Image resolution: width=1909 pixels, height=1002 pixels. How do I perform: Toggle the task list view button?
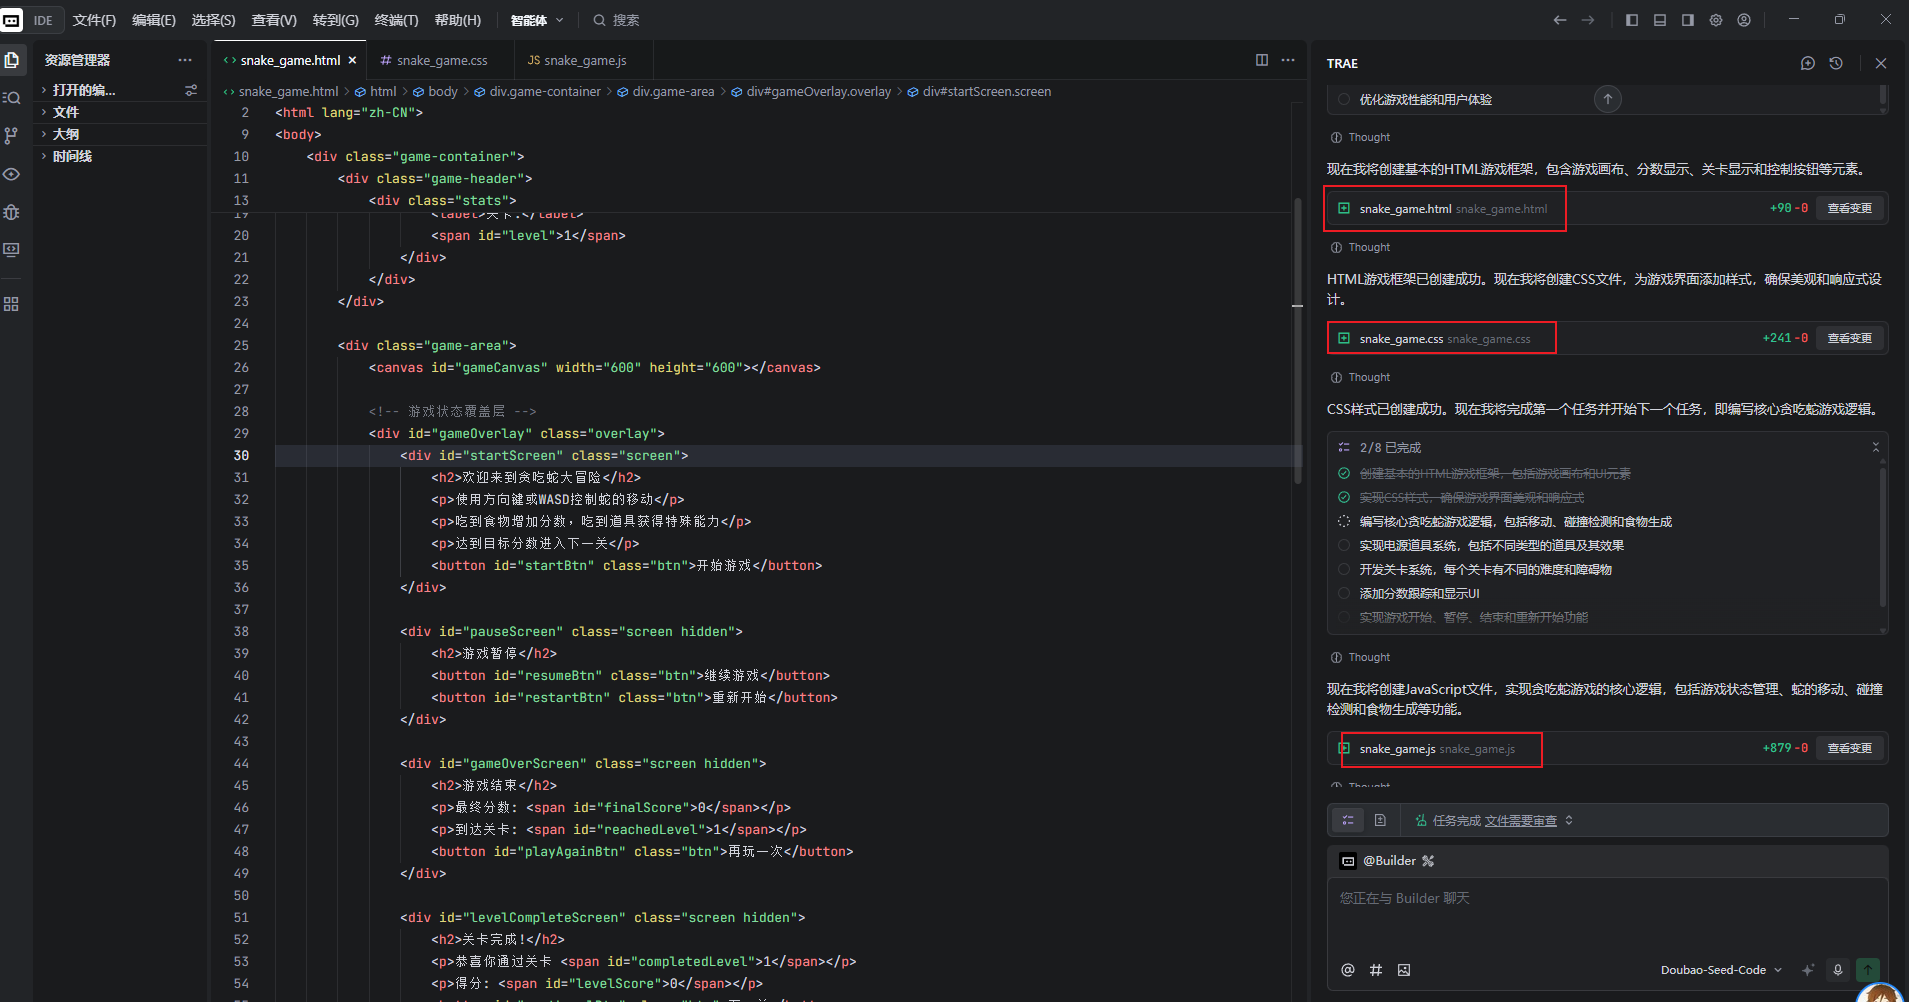point(1348,820)
